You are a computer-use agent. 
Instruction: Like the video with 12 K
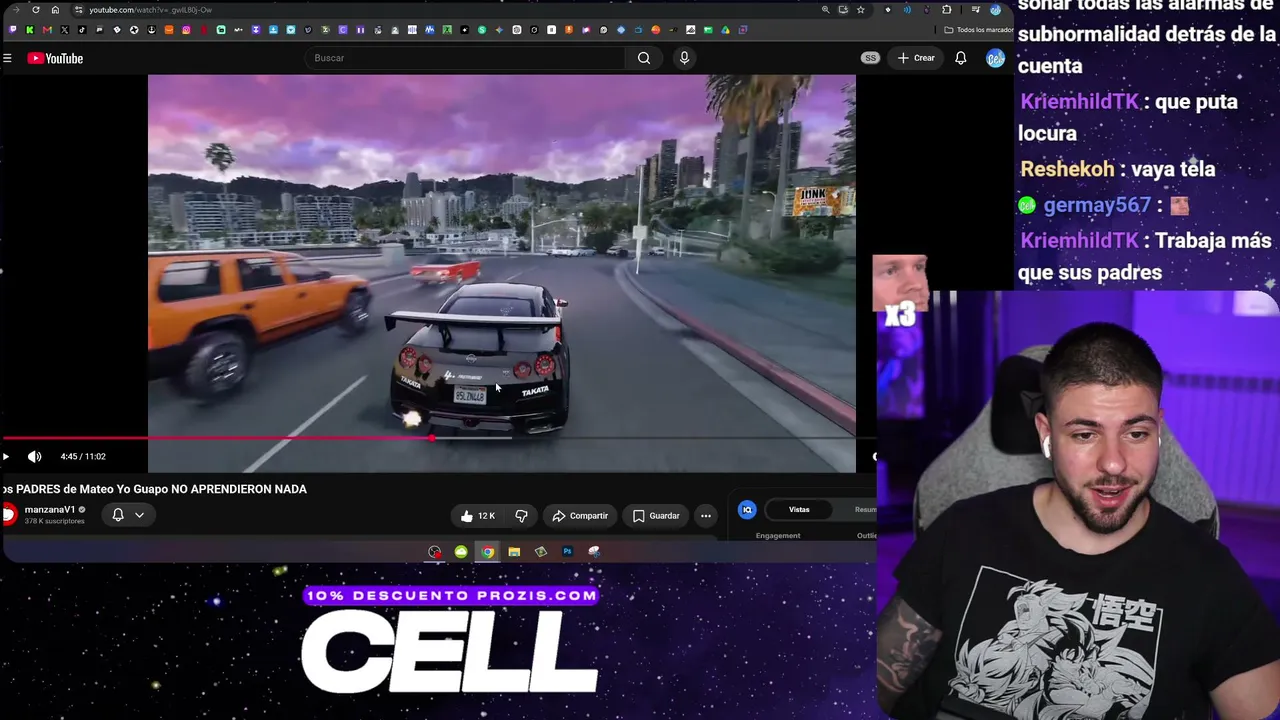478,516
